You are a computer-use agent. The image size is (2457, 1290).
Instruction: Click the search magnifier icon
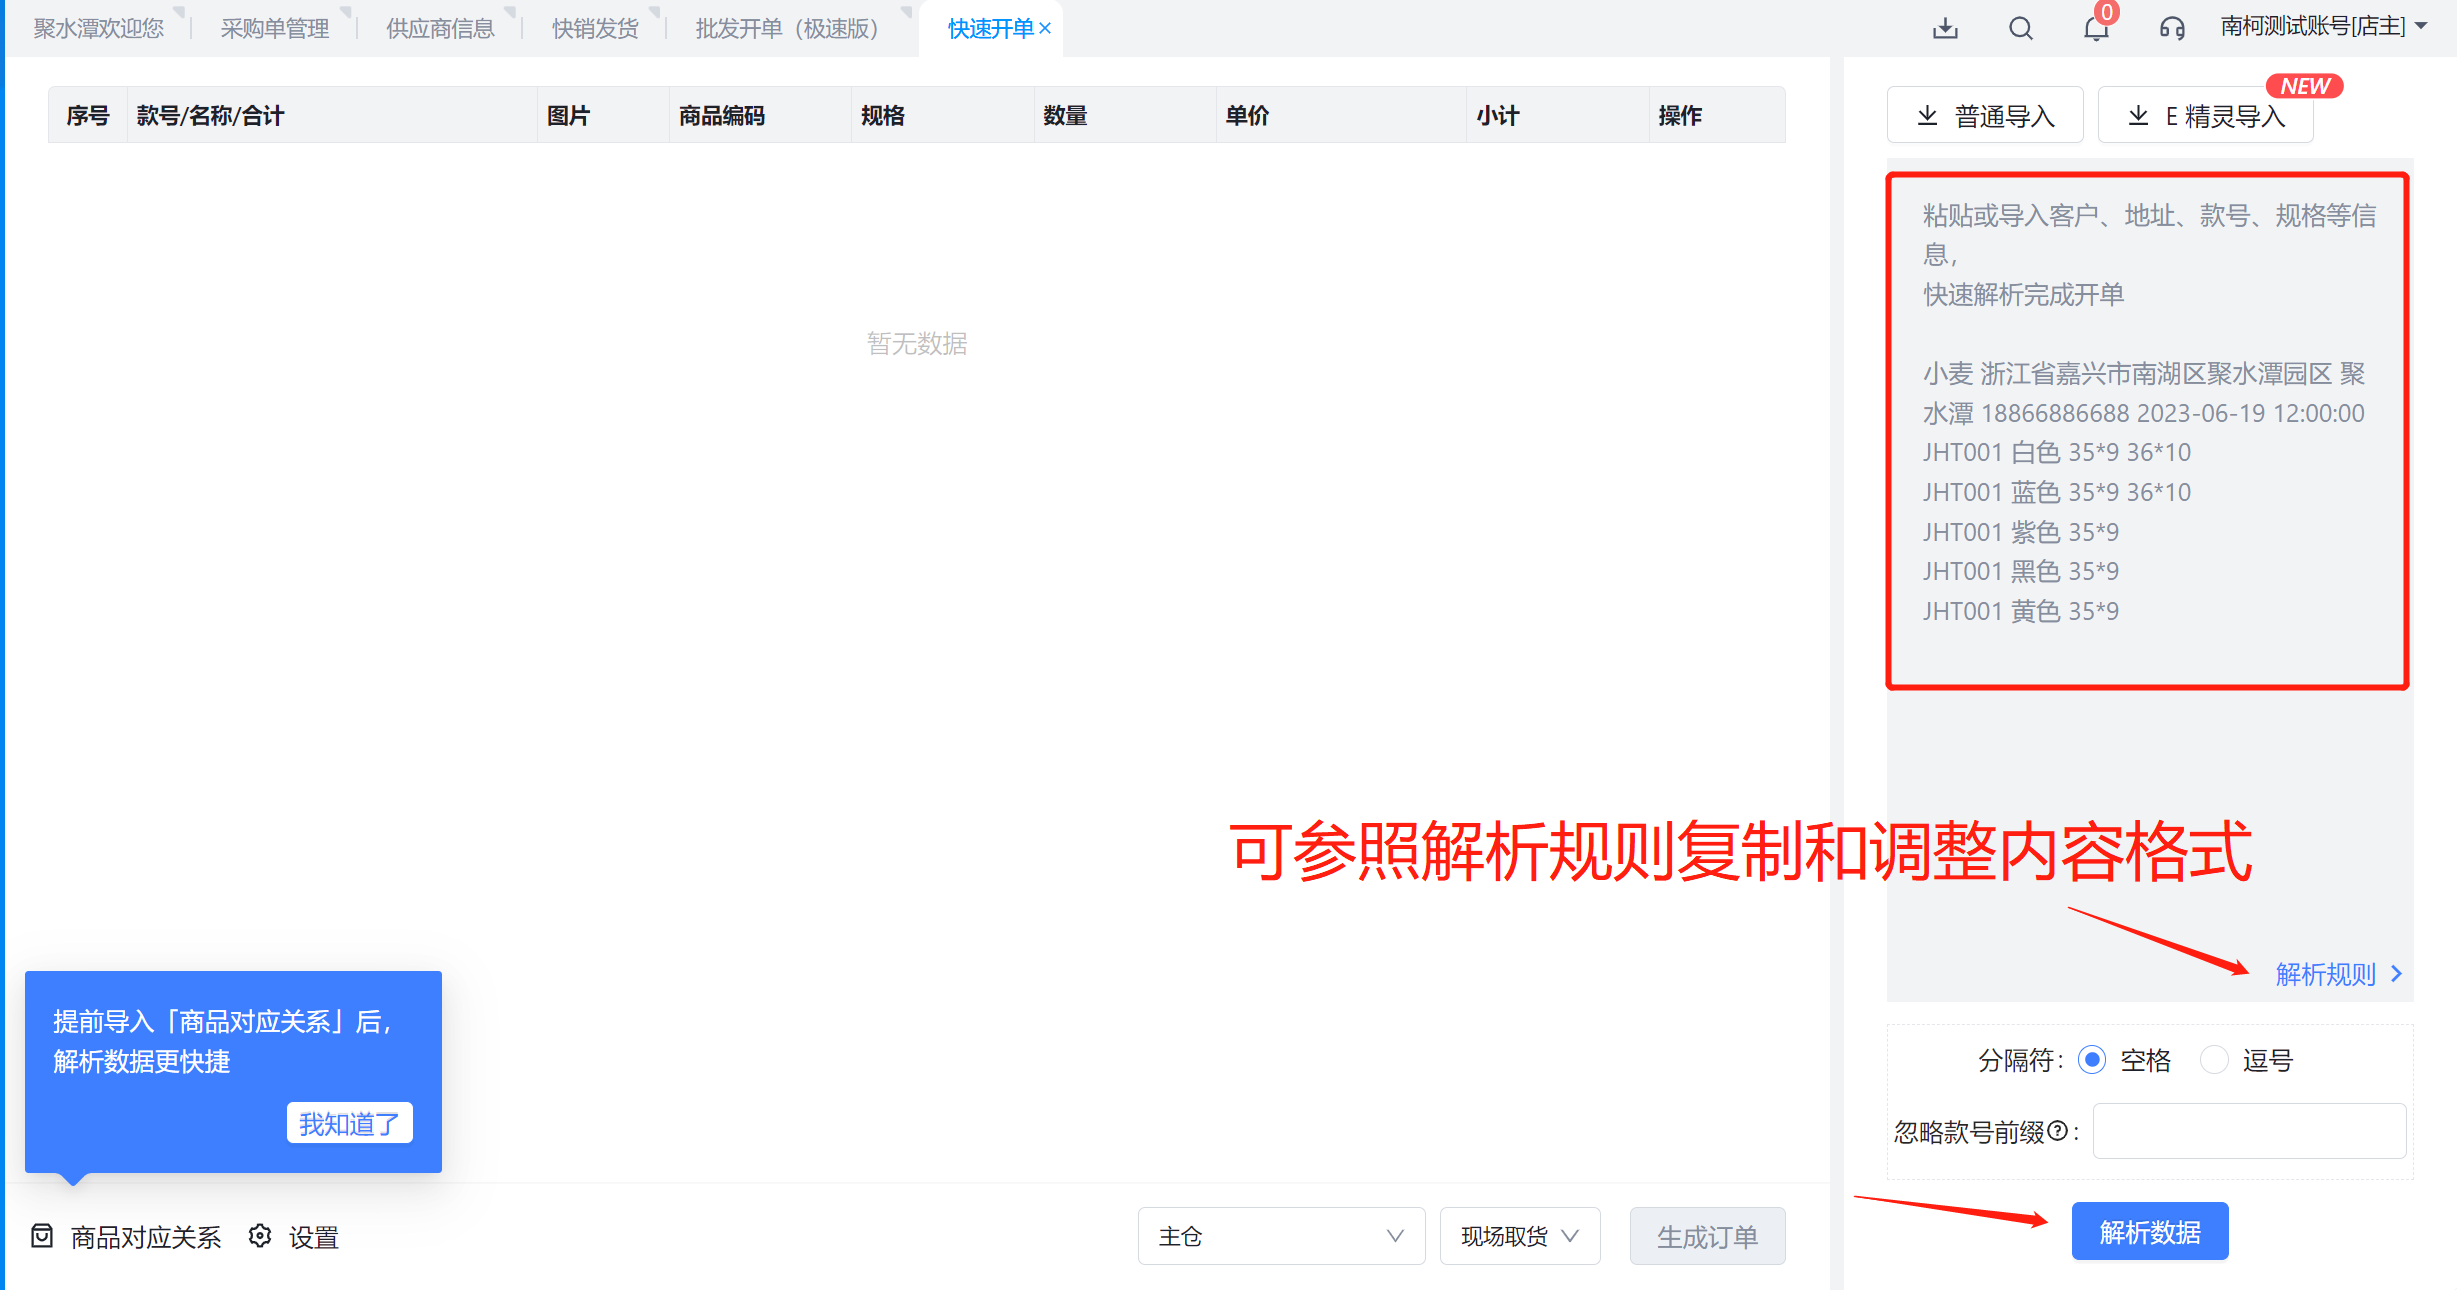pyautogui.click(x=2020, y=28)
